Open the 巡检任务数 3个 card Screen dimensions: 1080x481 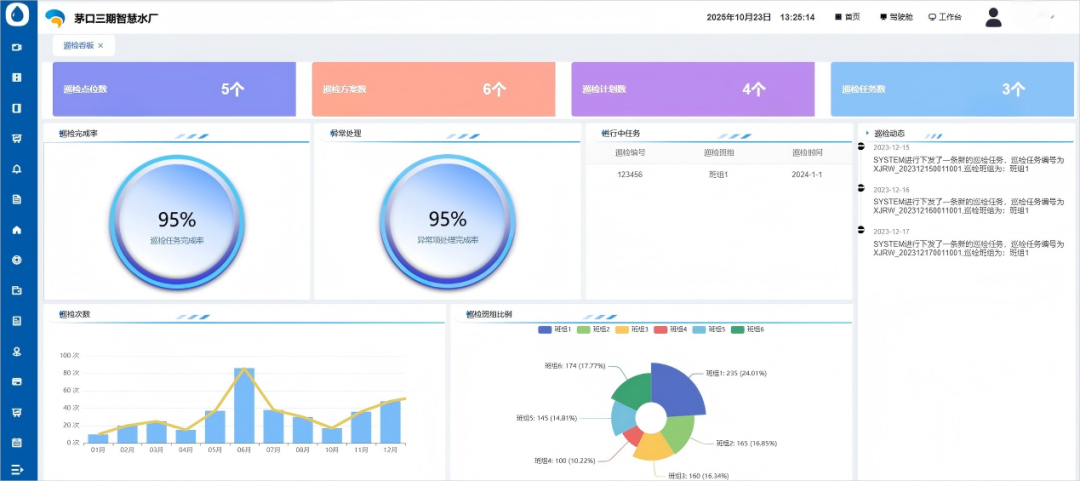click(x=953, y=89)
